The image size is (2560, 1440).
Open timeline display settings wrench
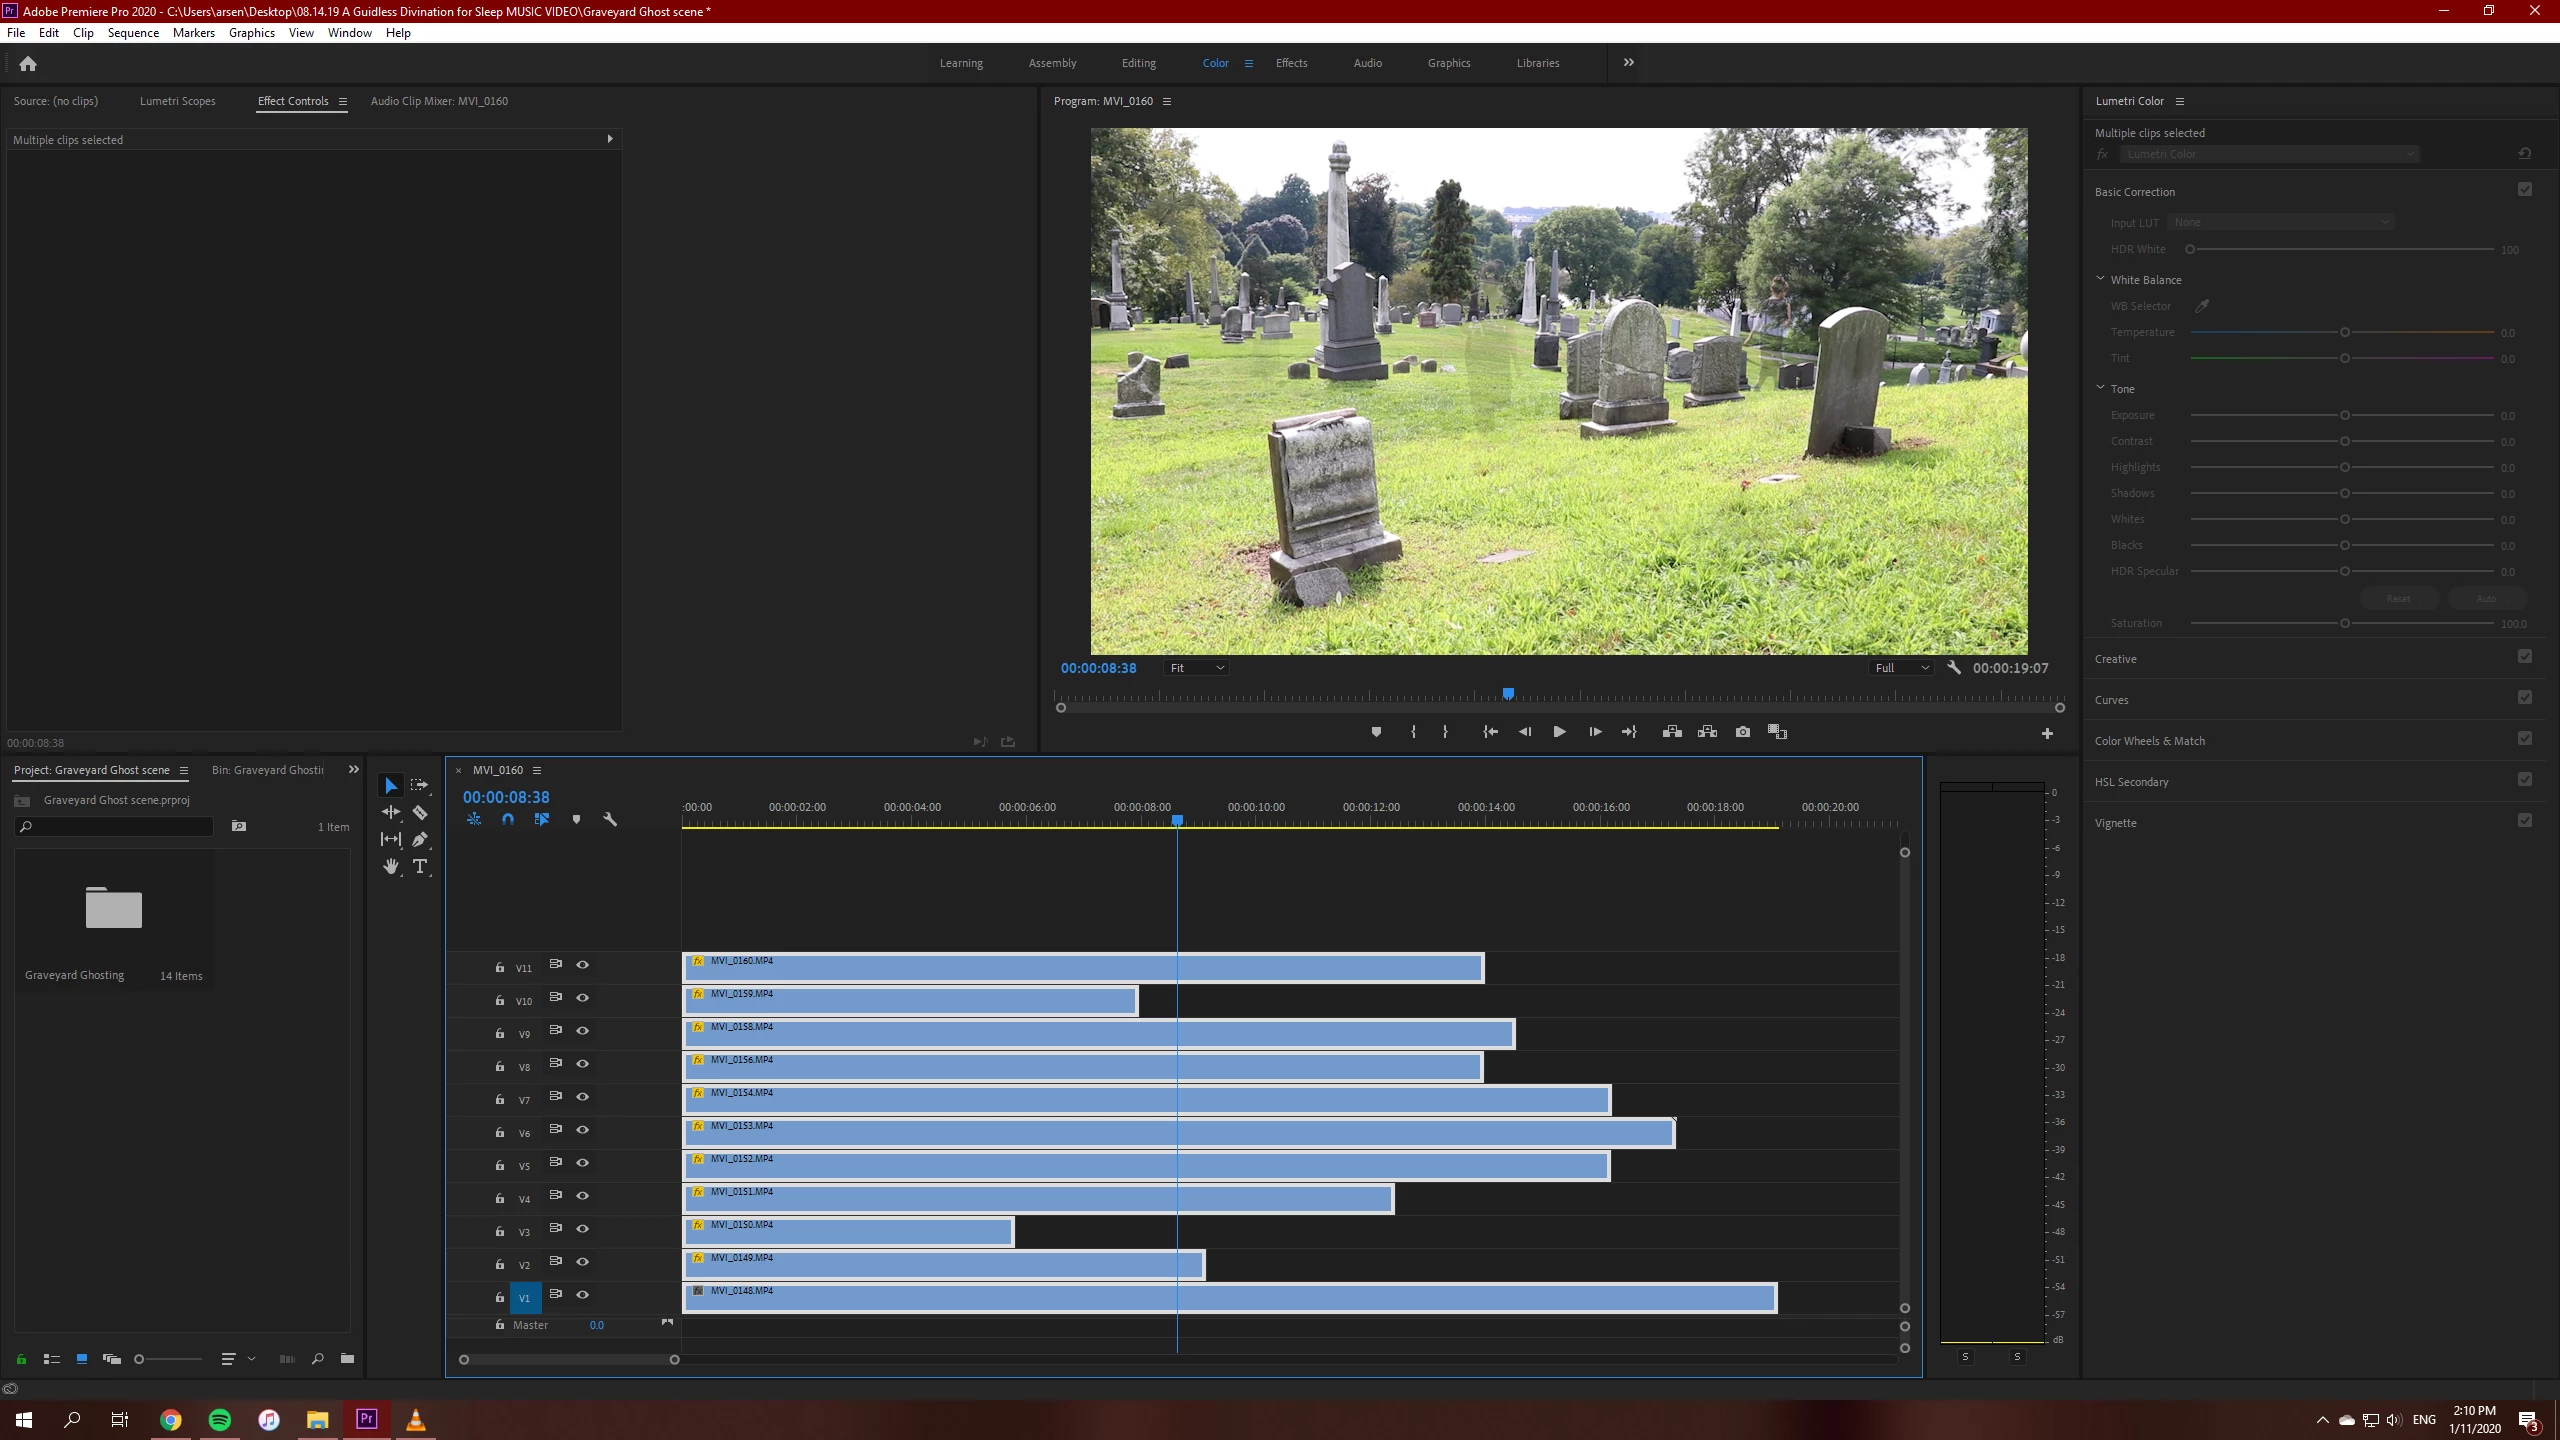click(610, 819)
